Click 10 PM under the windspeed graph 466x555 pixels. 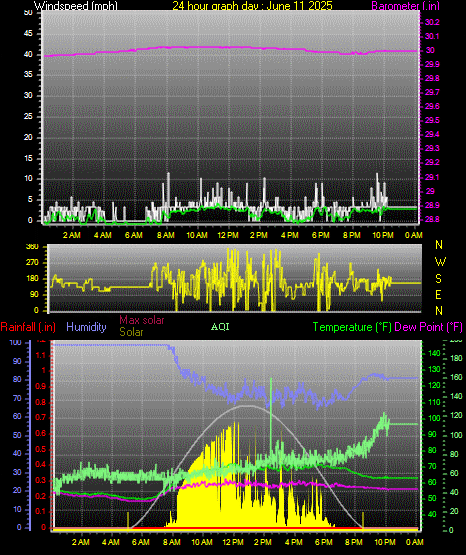point(383,235)
